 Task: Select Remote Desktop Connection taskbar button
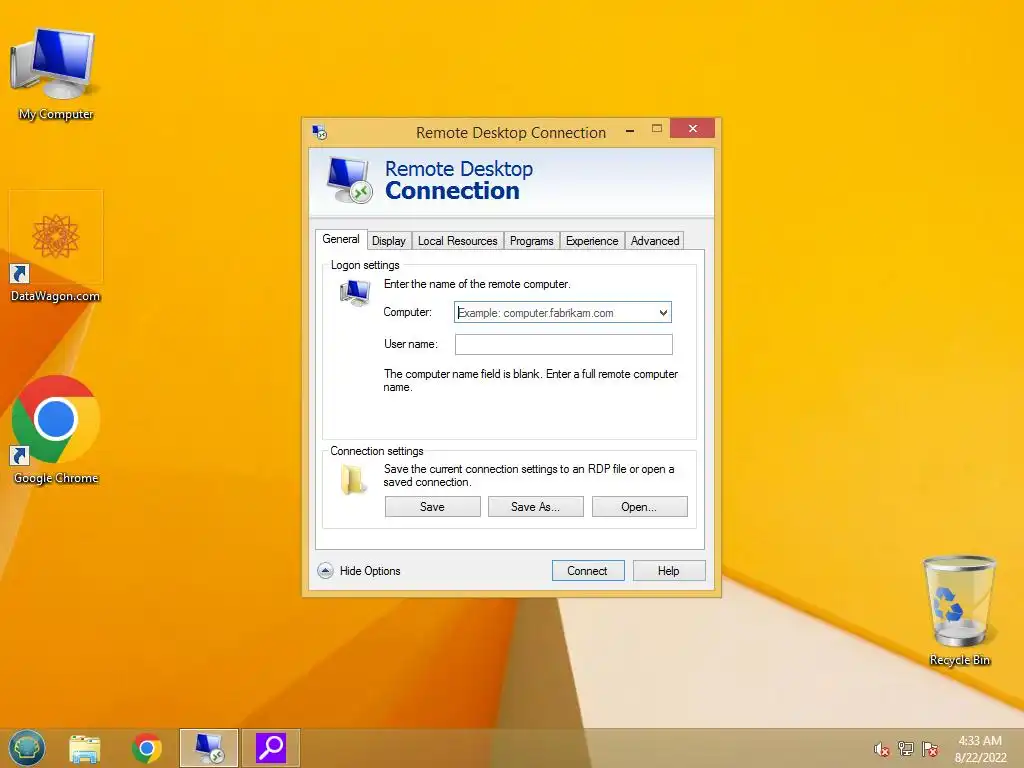(209, 748)
